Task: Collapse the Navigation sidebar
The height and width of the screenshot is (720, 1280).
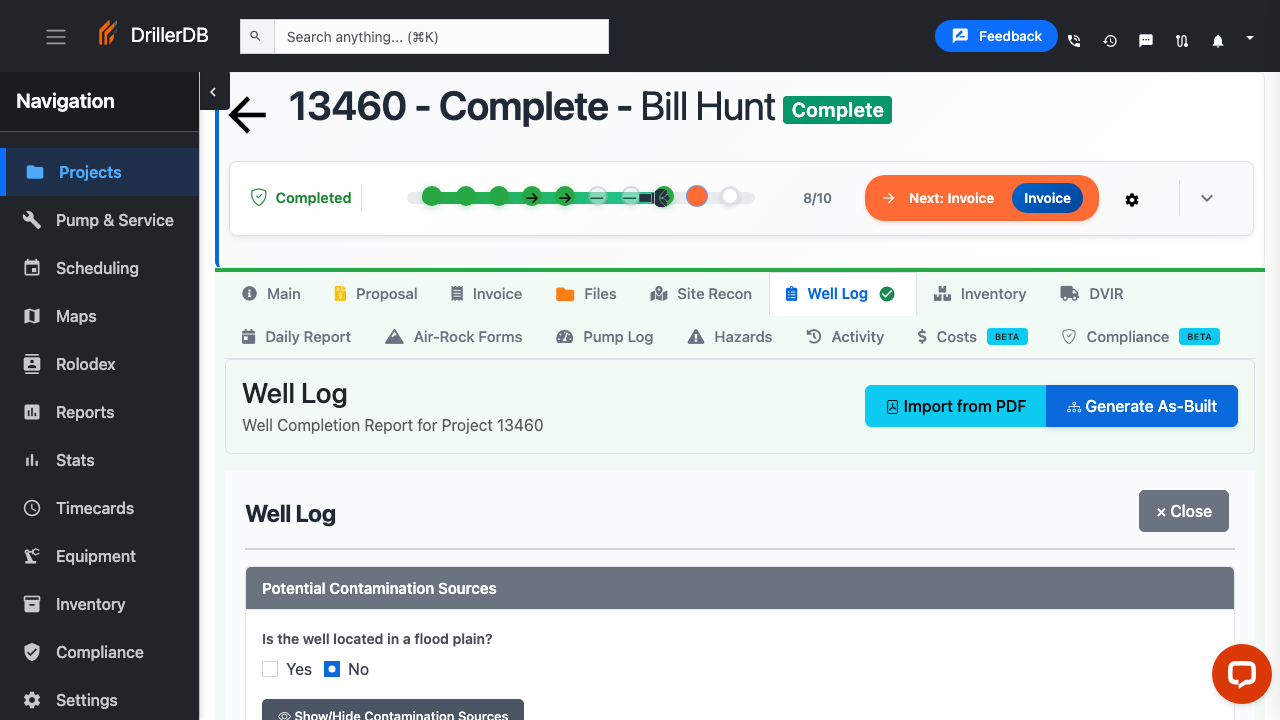Action: click(x=214, y=91)
